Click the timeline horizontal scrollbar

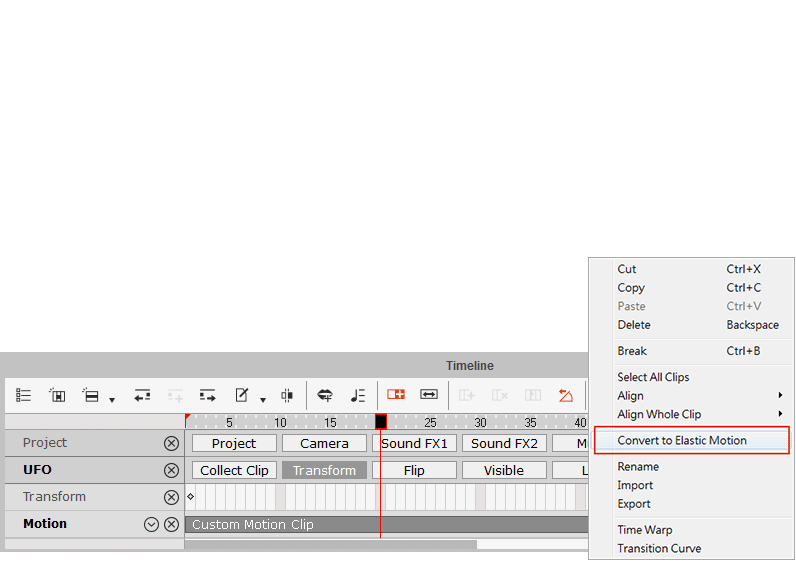(x=330, y=545)
